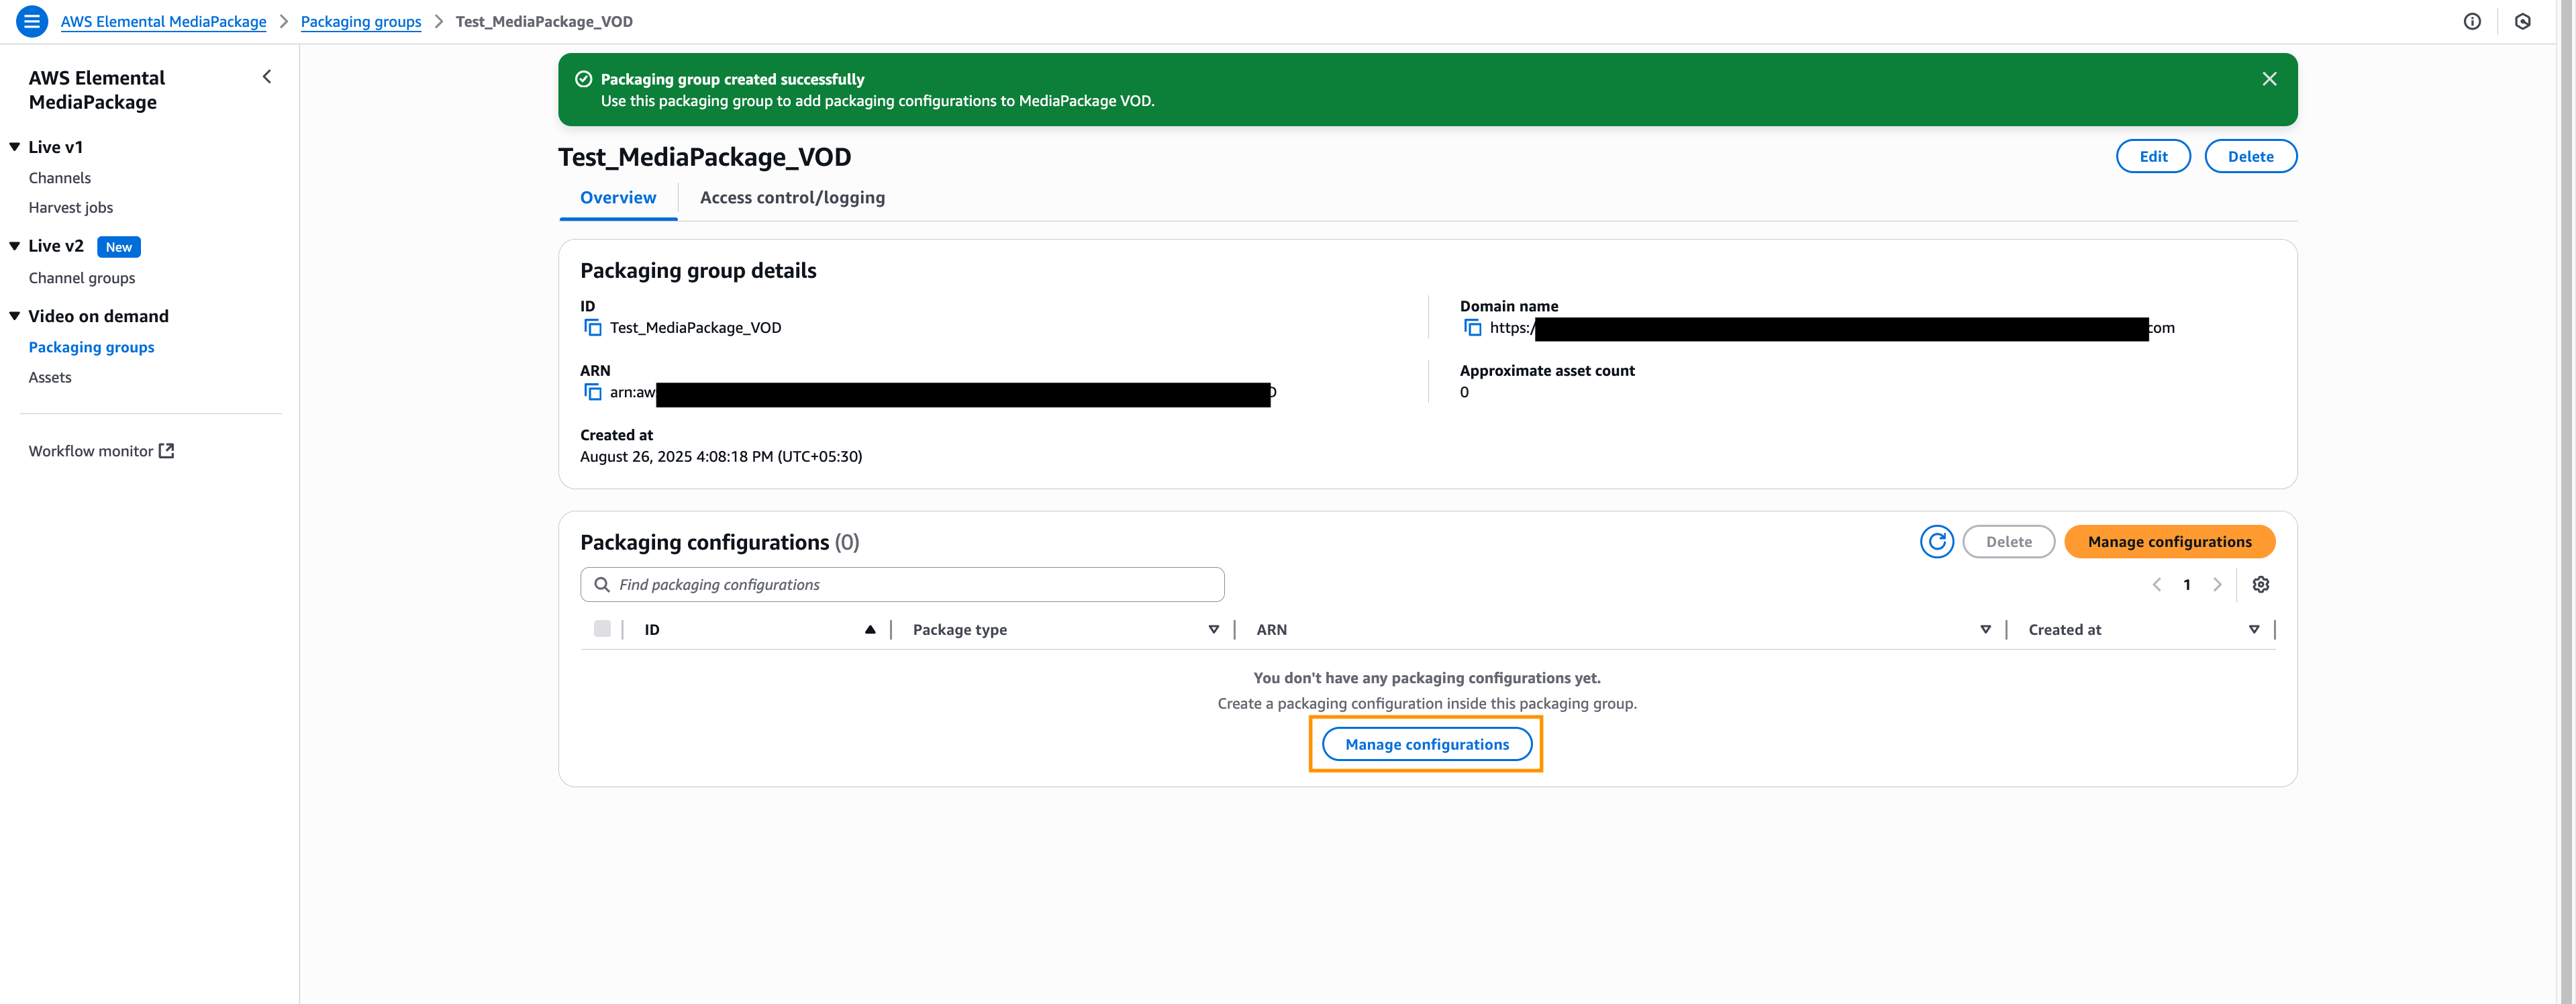Open table preferences gear icon
2576x1004 pixels.
point(2260,585)
